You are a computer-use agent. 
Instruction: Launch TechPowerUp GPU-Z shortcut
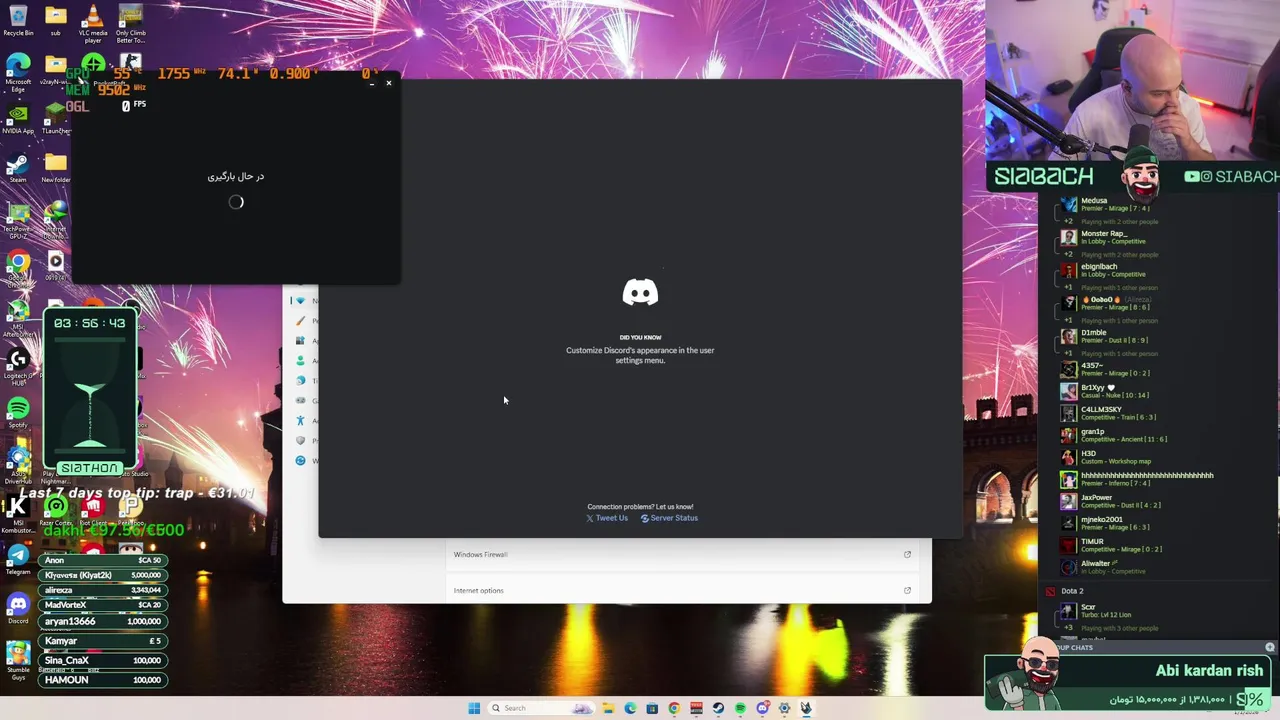(18, 218)
